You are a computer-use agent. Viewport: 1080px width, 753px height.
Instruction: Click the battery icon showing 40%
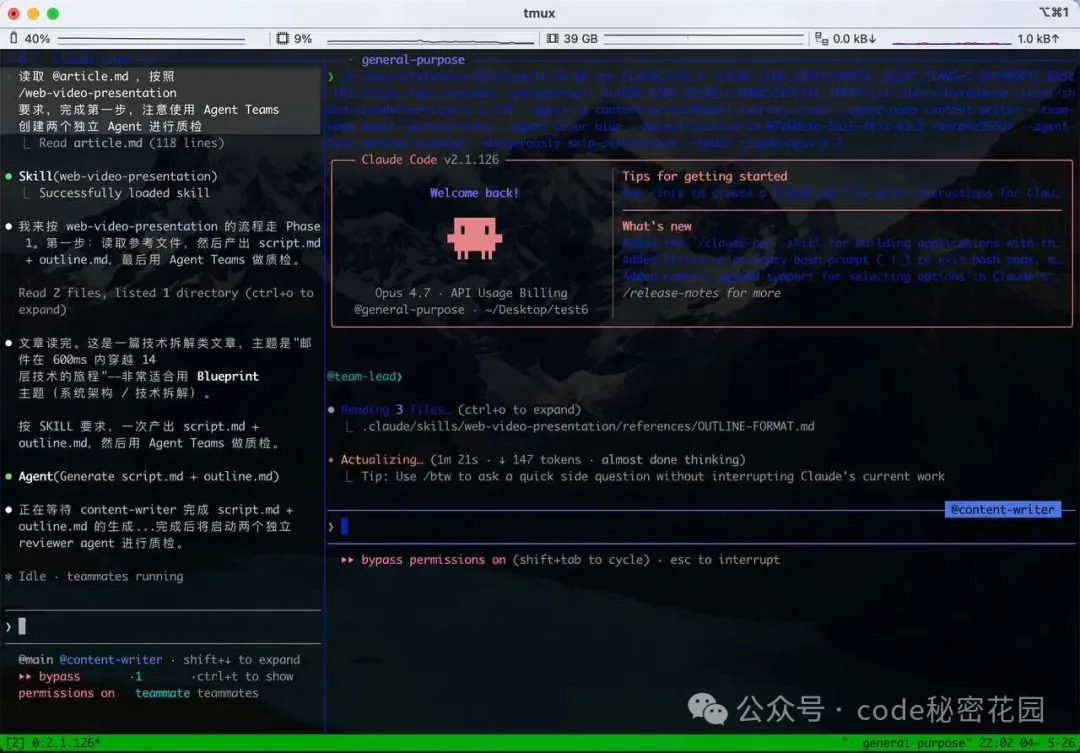[13, 39]
